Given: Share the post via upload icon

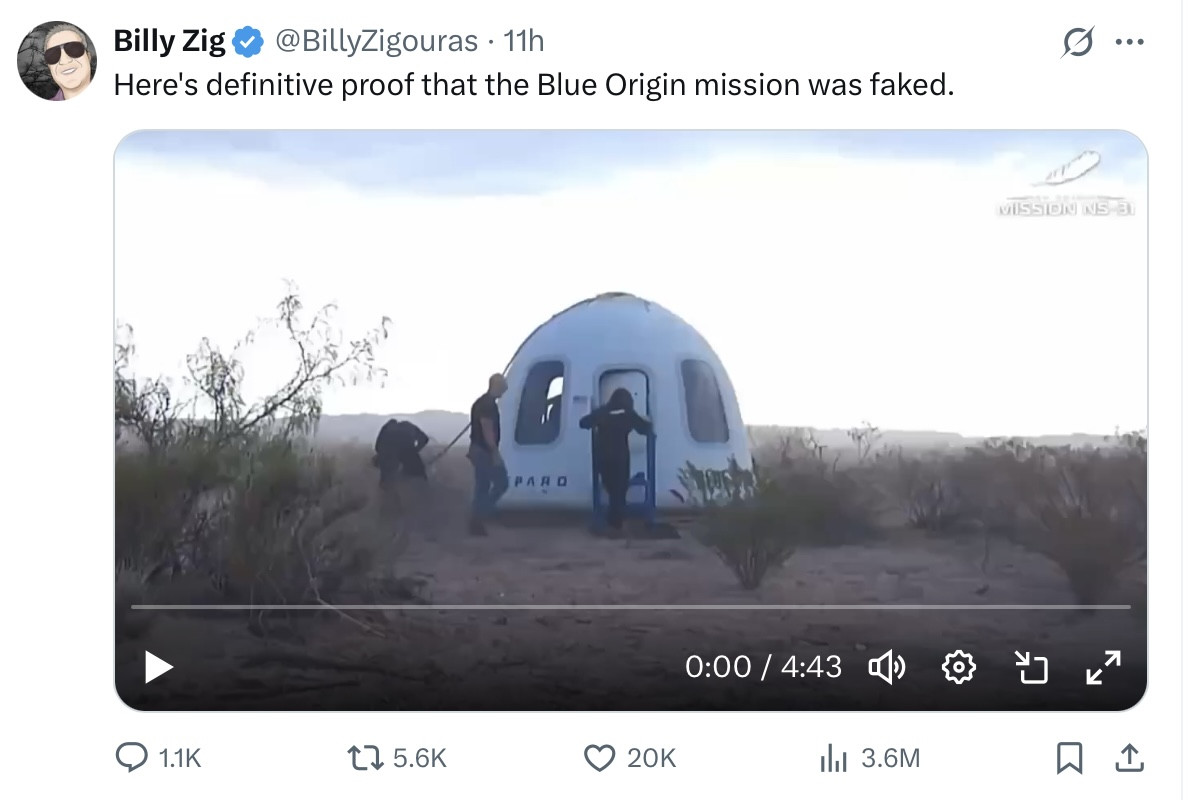Looking at the screenshot, I should [1129, 758].
